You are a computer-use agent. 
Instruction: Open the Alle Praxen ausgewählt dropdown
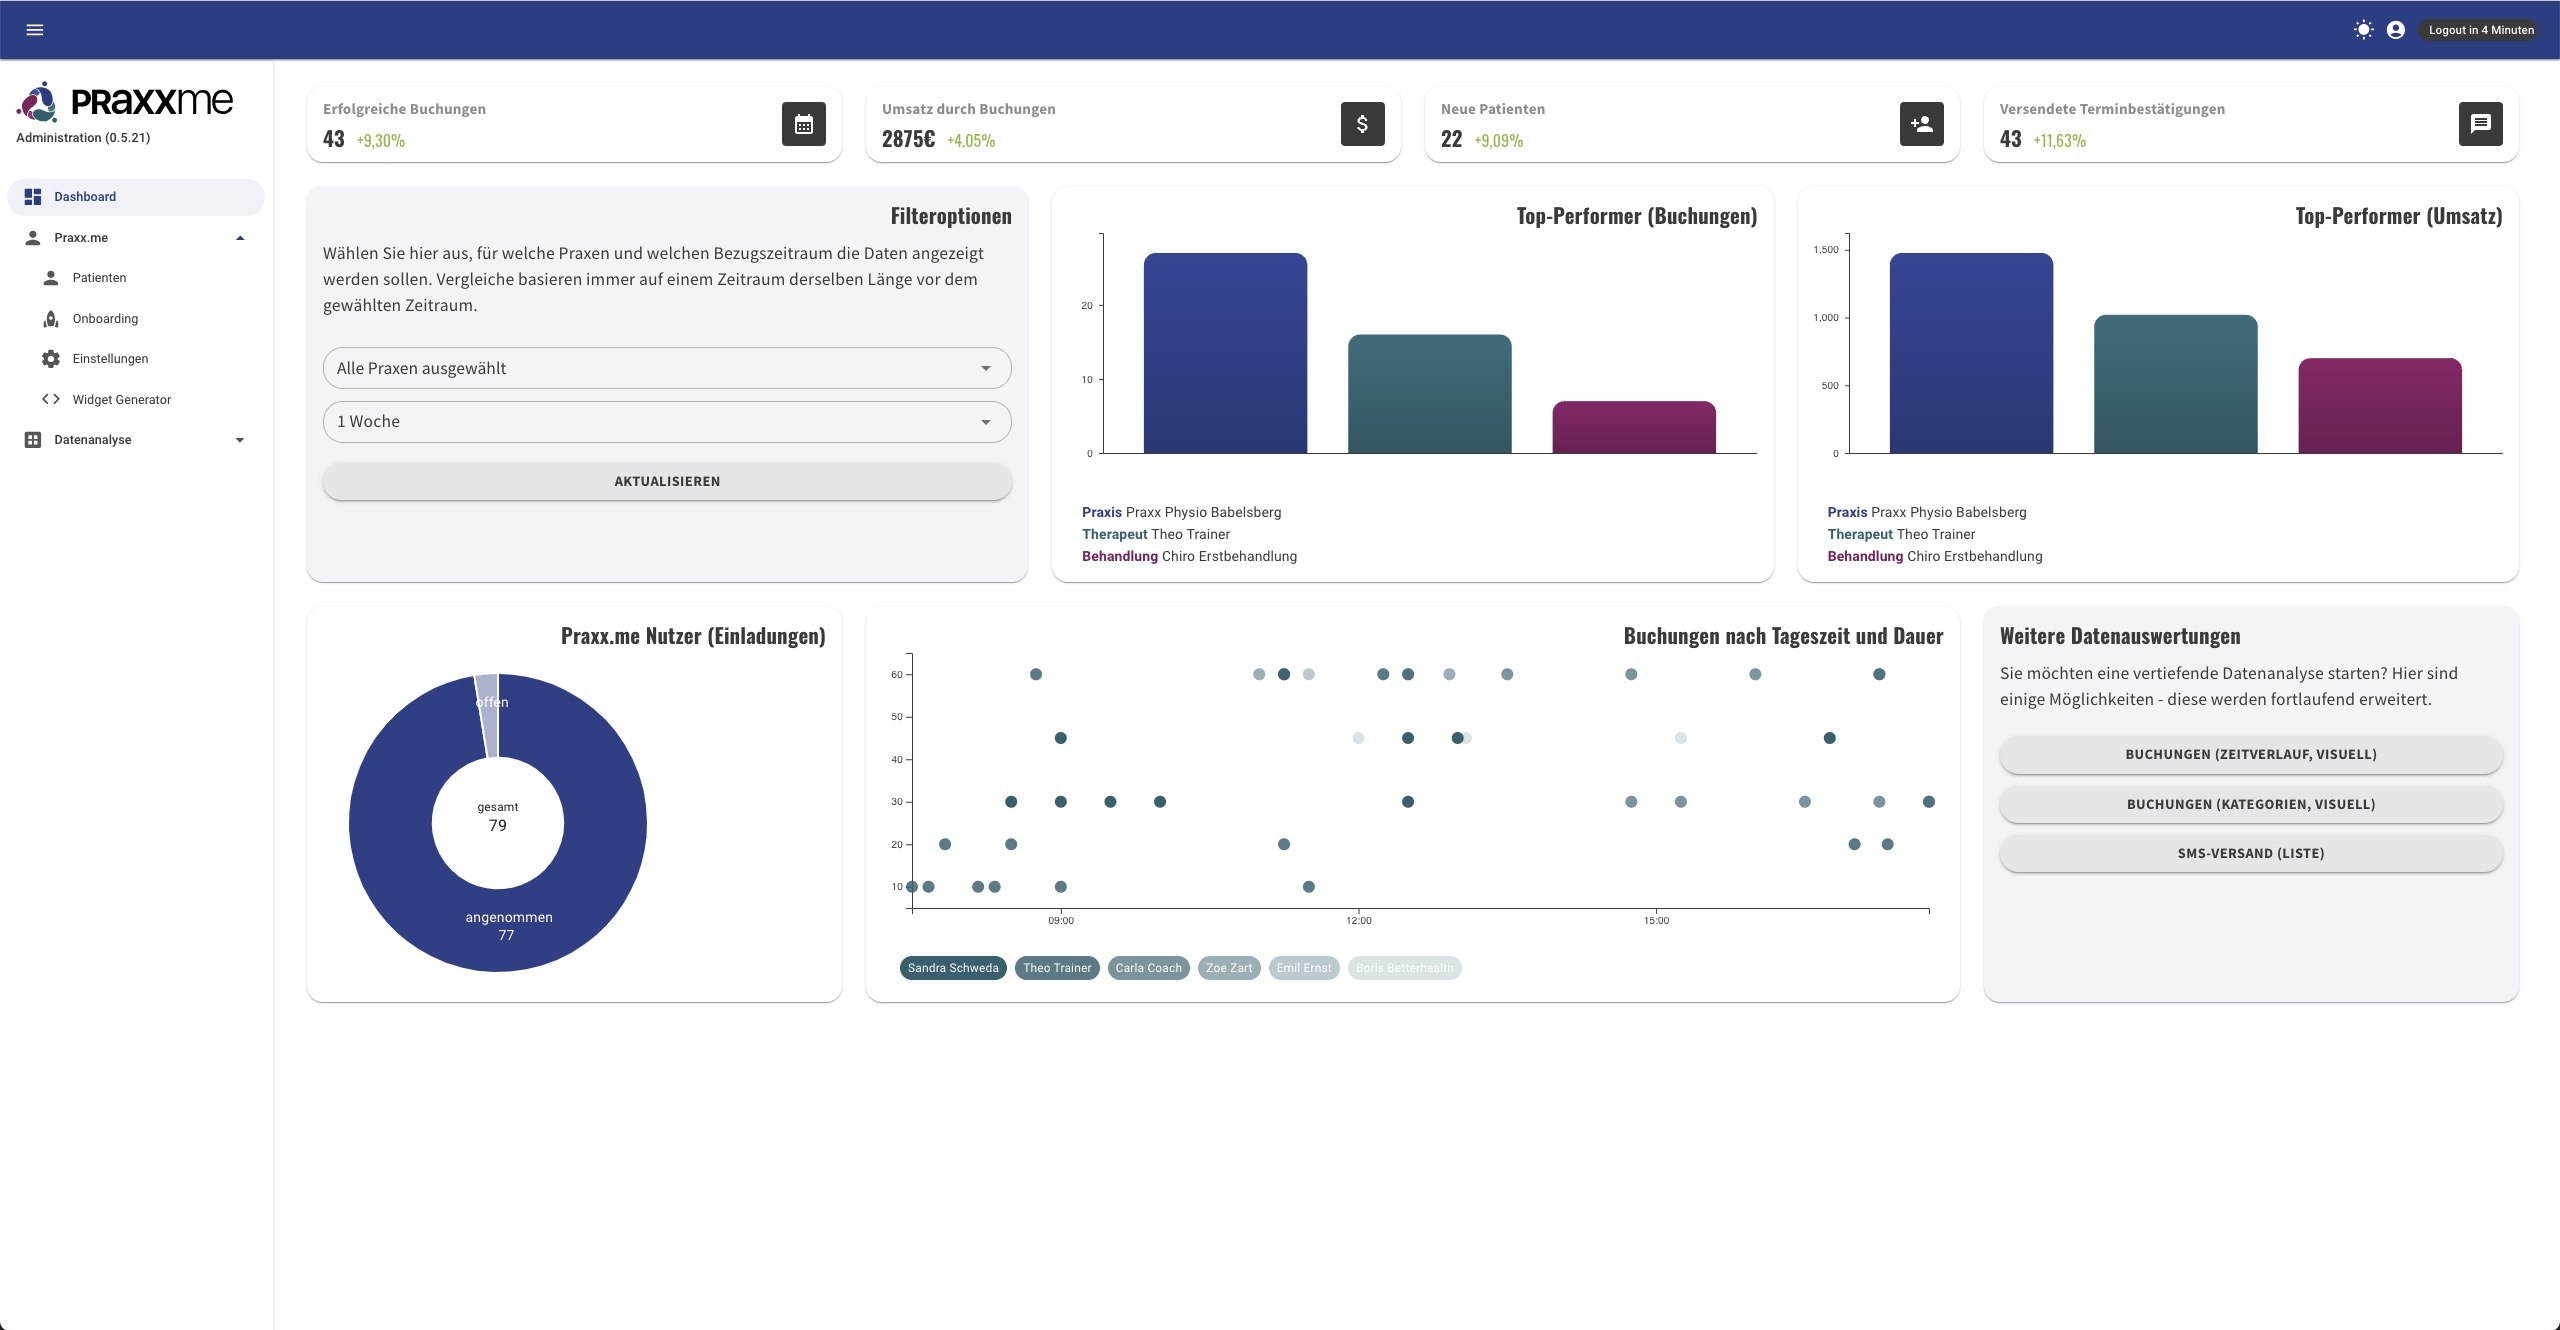pyautogui.click(x=666, y=368)
